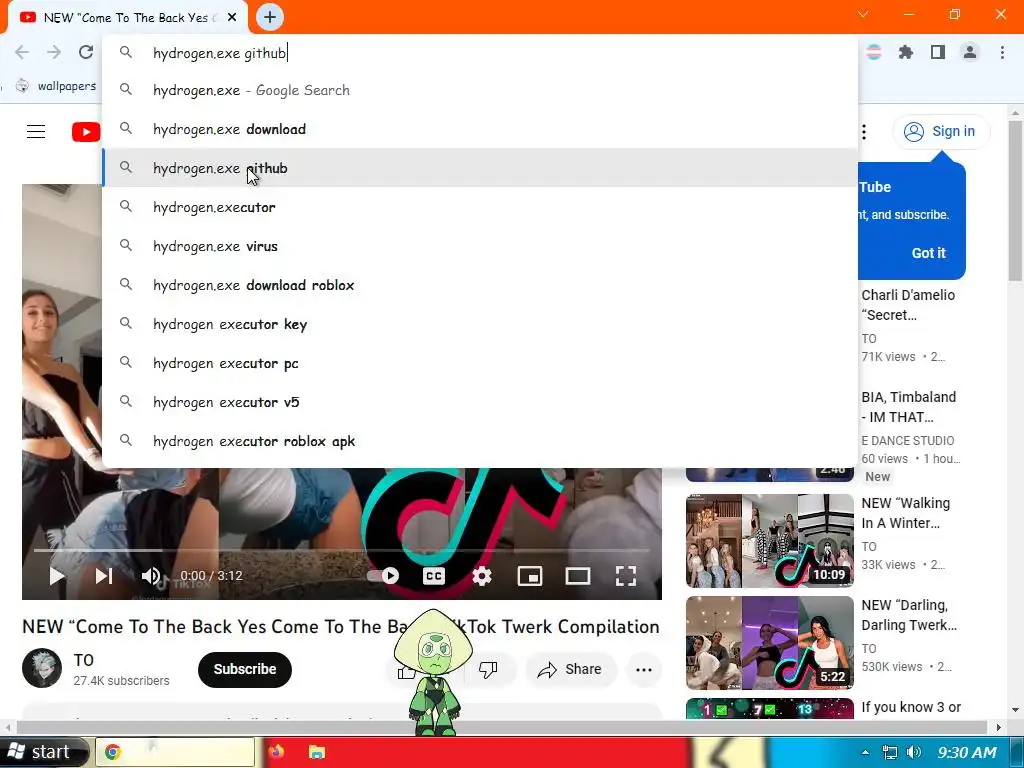Screen dimensions: 1024x768
Task: Skip to the next video
Action: click(x=104, y=575)
